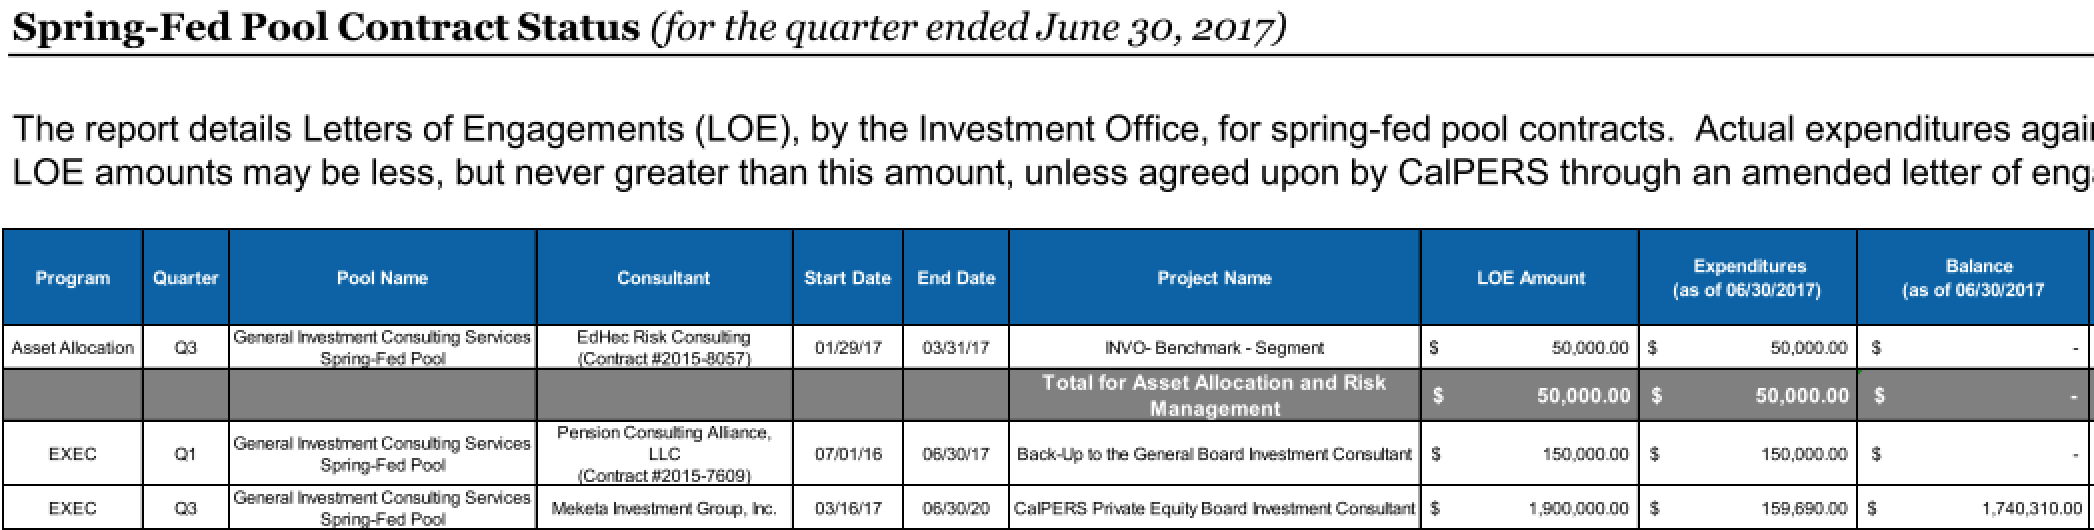Select the INVO- Benchmark - Segment project cell
Viewport: 2094px width, 530px height.
pyautogui.click(x=1214, y=348)
